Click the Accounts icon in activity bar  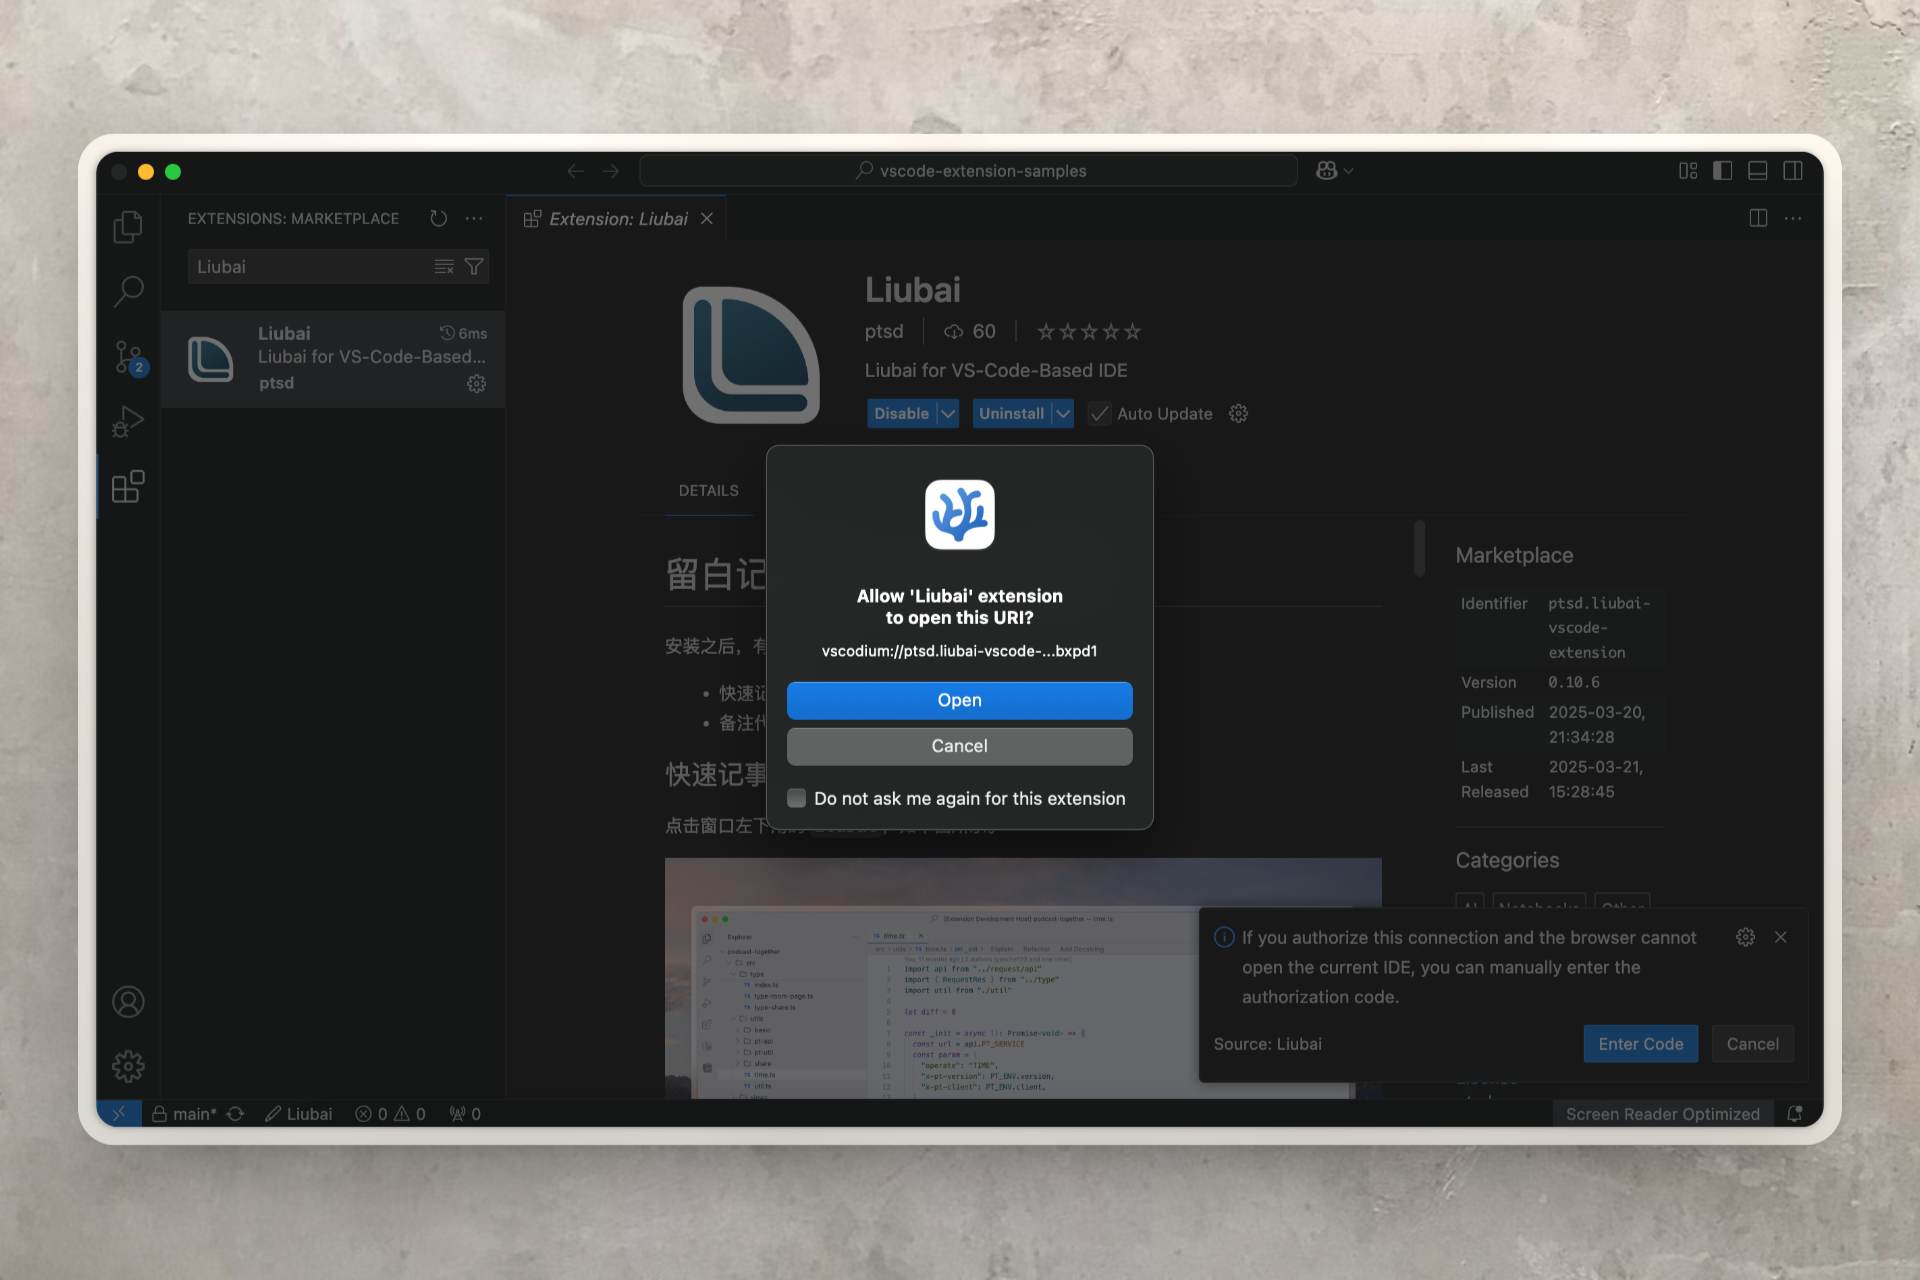[x=128, y=1002]
